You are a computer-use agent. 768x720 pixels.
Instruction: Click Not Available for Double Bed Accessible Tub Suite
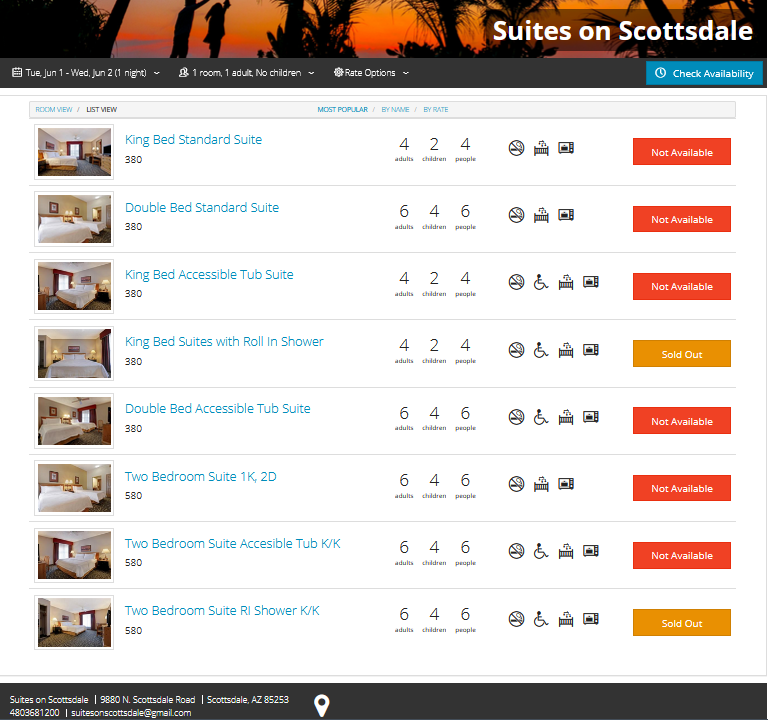[x=682, y=421]
